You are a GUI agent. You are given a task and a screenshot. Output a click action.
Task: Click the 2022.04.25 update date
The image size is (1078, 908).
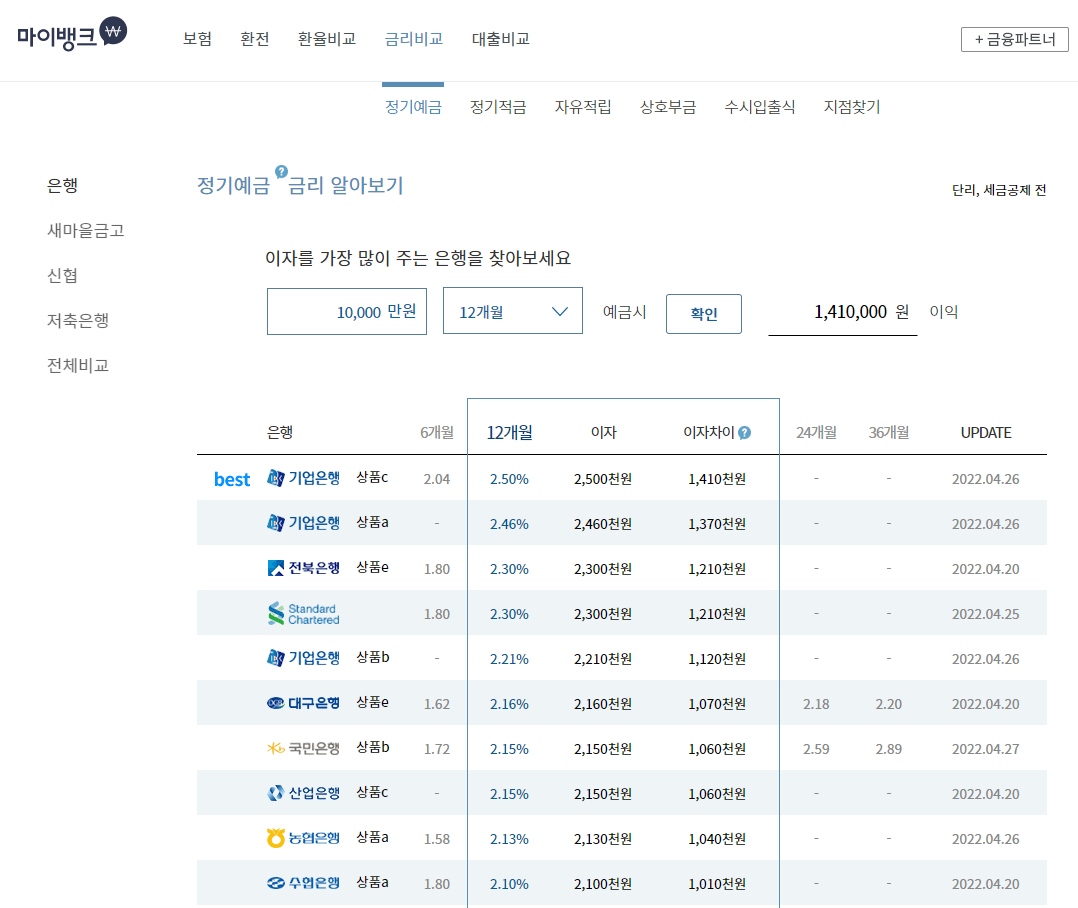coord(985,614)
